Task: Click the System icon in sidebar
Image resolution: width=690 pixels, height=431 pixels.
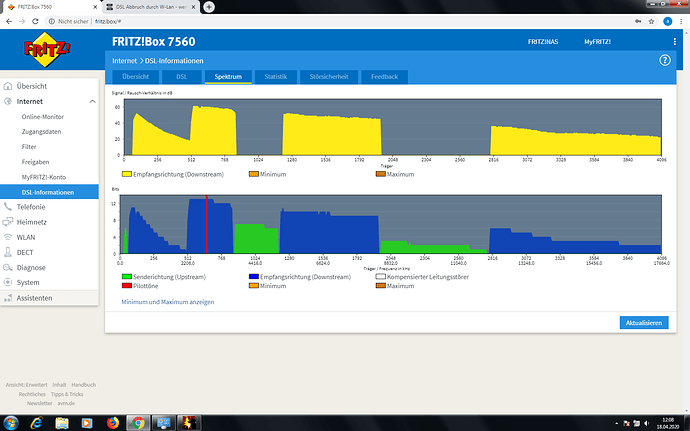Action: 7,282
